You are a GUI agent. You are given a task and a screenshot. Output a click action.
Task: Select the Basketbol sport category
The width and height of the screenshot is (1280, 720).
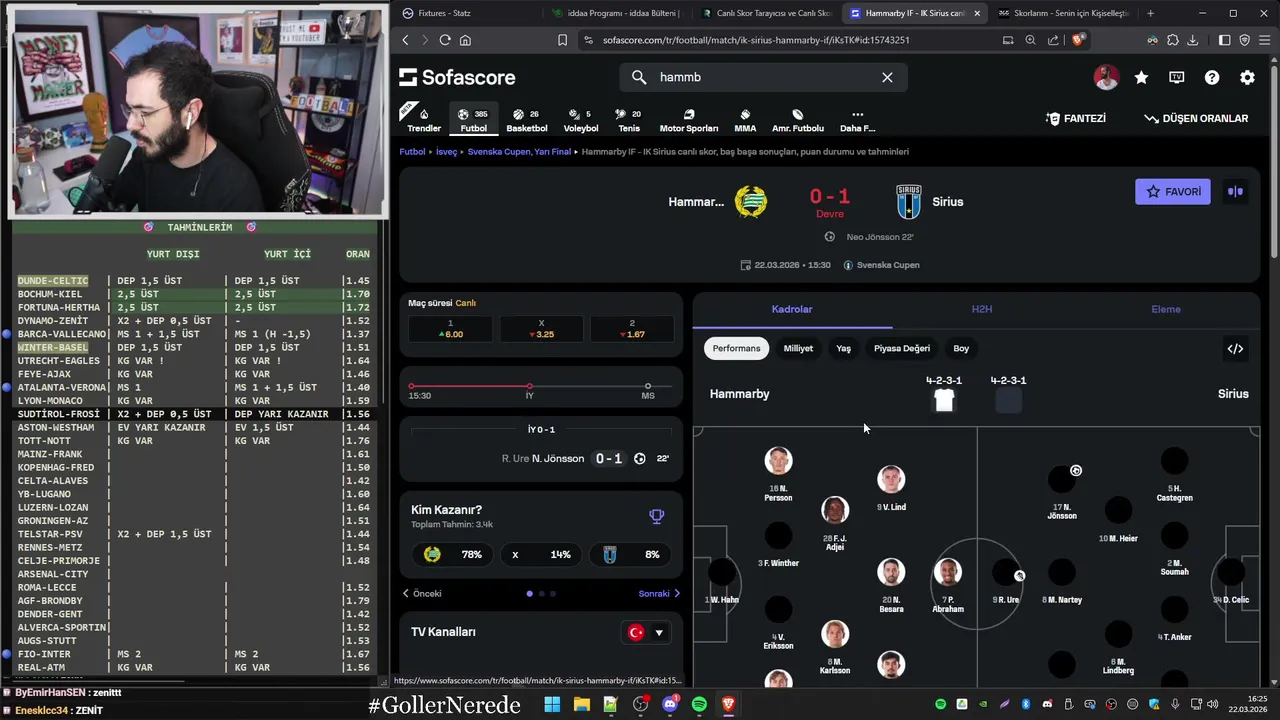(x=527, y=120)
